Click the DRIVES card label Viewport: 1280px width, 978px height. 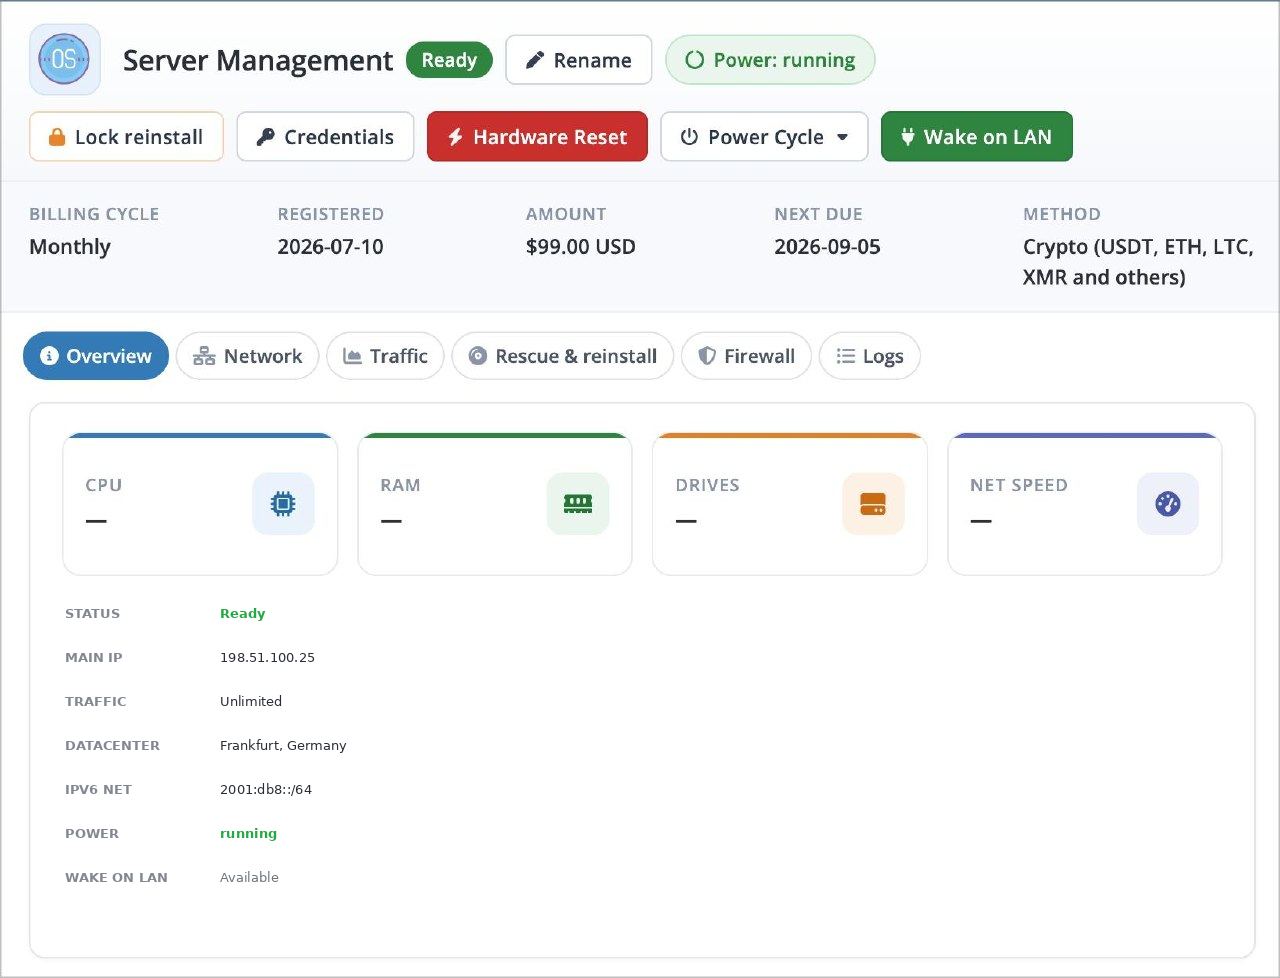pos(707,485)
